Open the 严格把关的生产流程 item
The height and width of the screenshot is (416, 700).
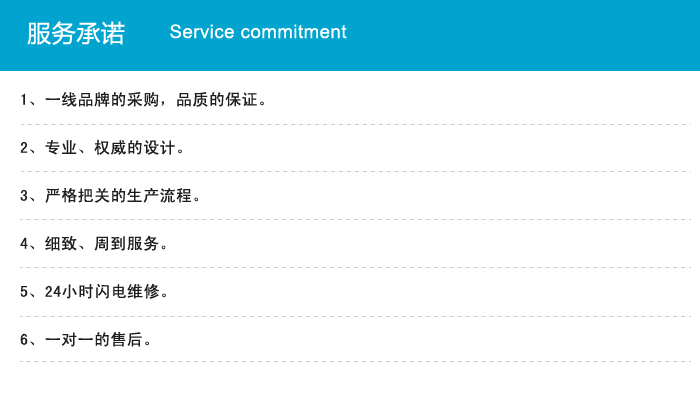[110, 196]
